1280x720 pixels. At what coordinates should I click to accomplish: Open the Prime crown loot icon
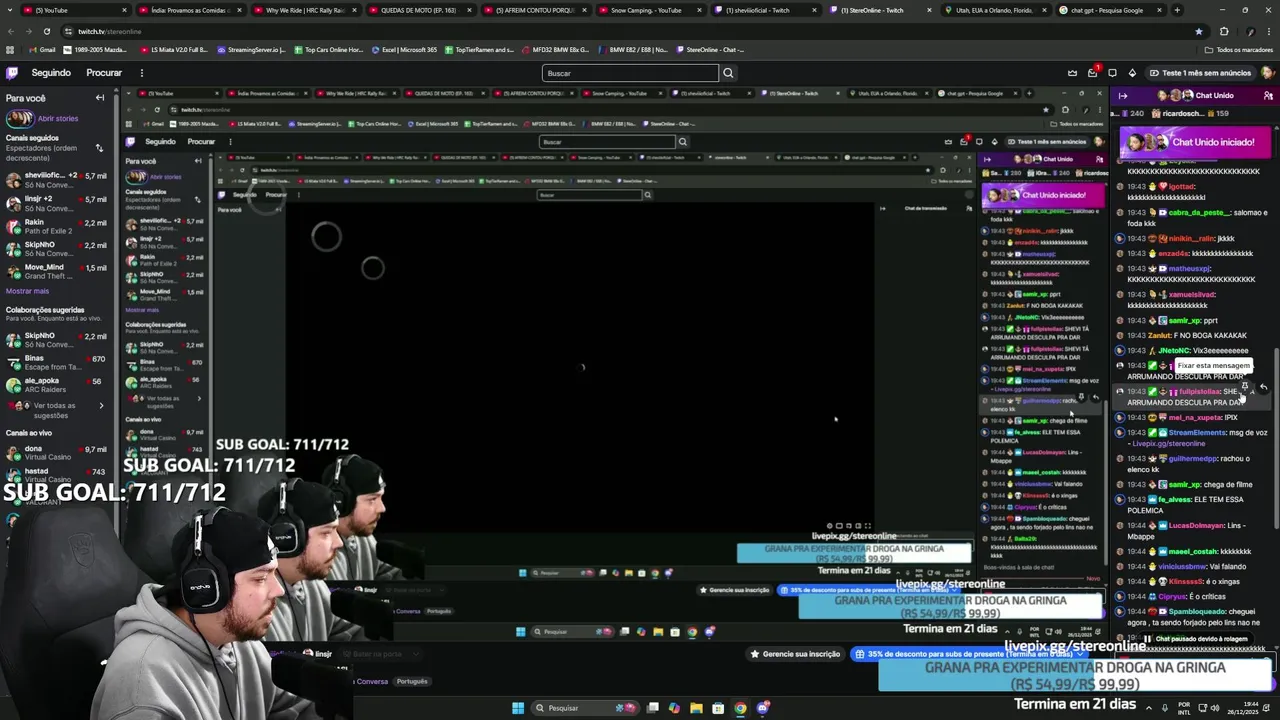1072,73
